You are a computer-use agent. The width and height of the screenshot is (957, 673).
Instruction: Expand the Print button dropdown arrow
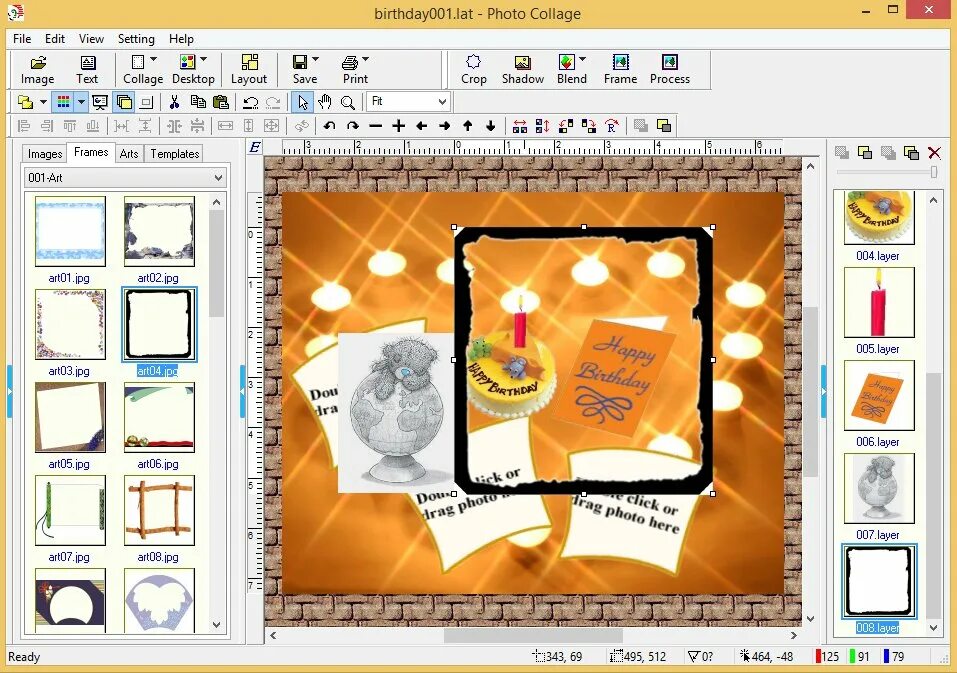pyautogui.click(x=366, y=59)
